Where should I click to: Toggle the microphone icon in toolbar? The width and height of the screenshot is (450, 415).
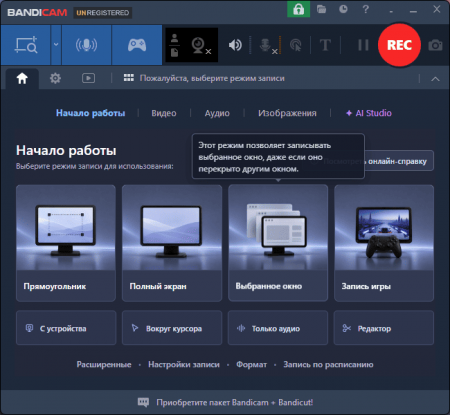[x=268, y=46]
